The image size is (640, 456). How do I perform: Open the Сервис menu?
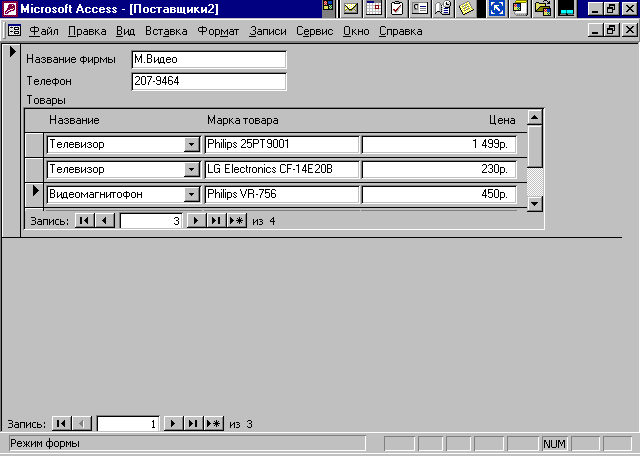[x=314, y=31]
